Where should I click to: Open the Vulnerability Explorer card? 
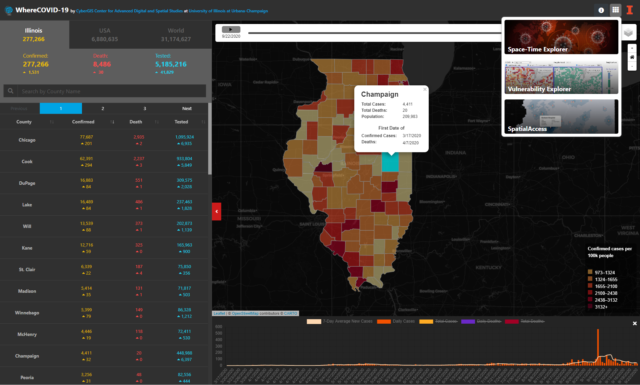[561, 77]
